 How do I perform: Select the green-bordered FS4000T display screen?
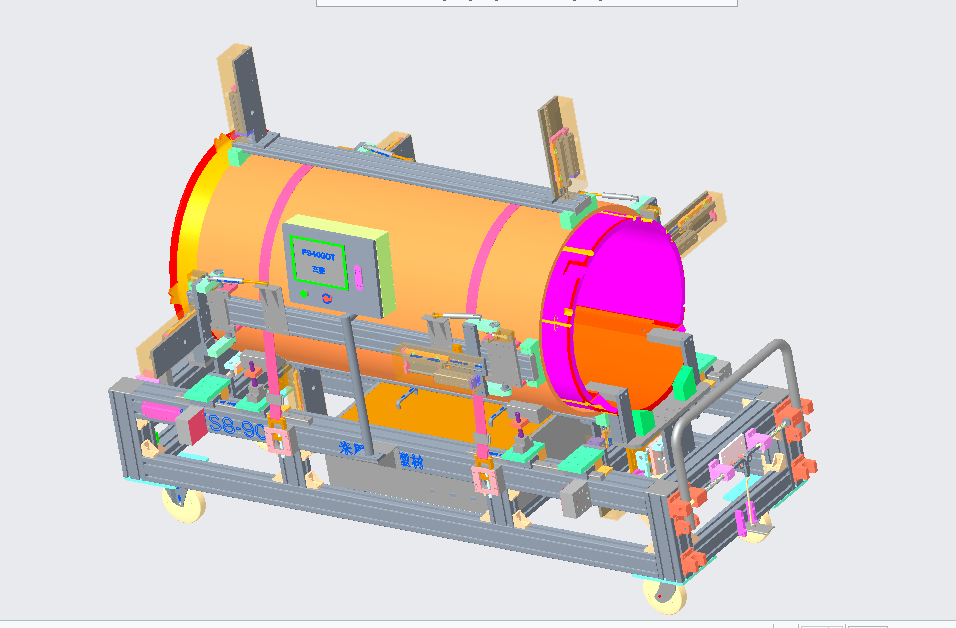(x=319, y=263)
